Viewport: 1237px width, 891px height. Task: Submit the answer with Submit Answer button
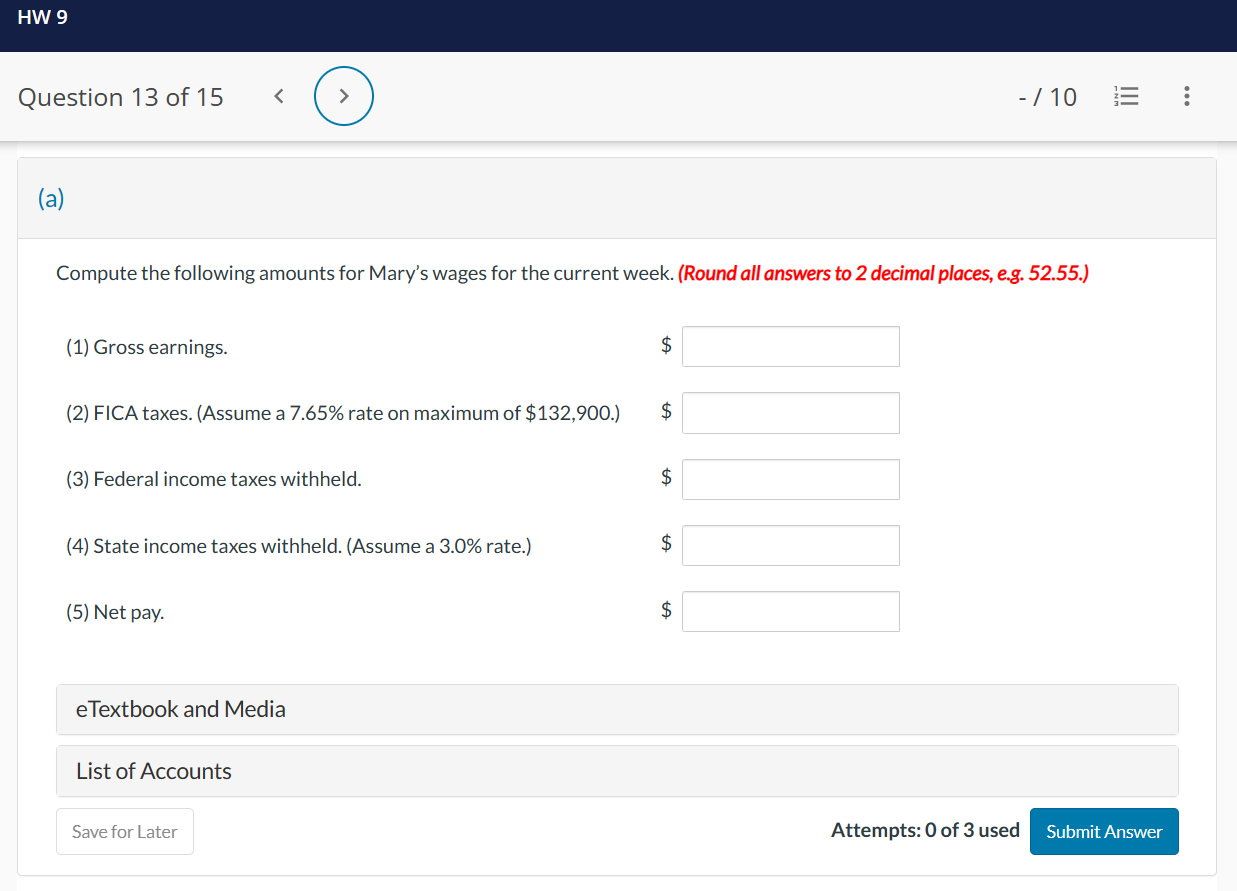[1104, 831]
